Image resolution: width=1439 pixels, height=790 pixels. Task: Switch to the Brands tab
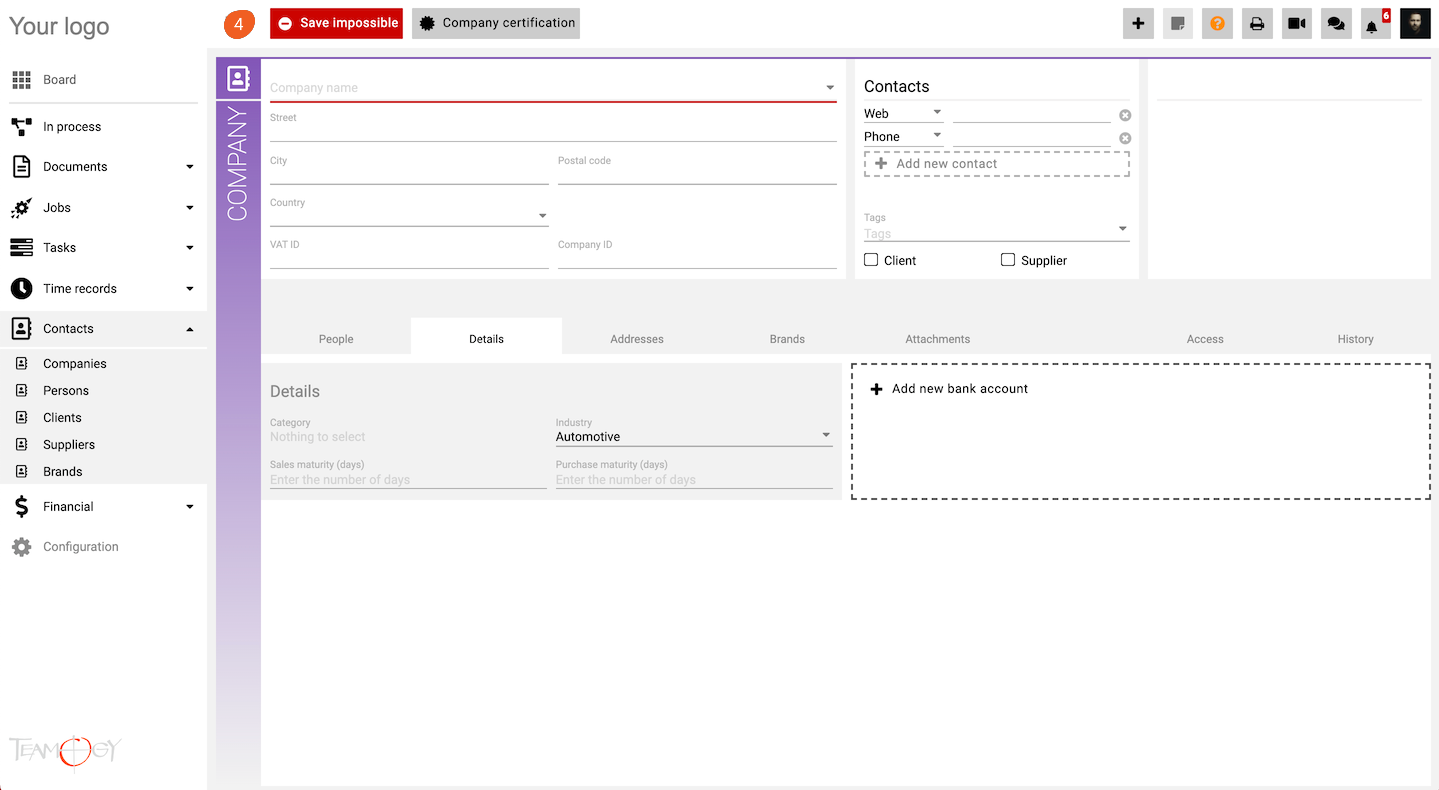click(x=787, y=339)
